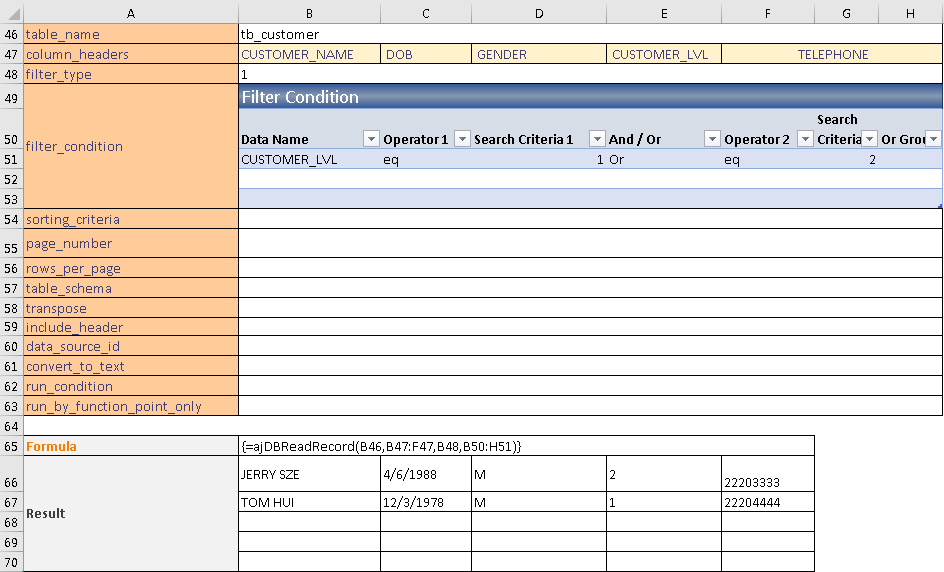This screenshot has height=572, width=944.
Task: Select the CUSTOMER_NAME column header cell
Action: click(309, 54)
